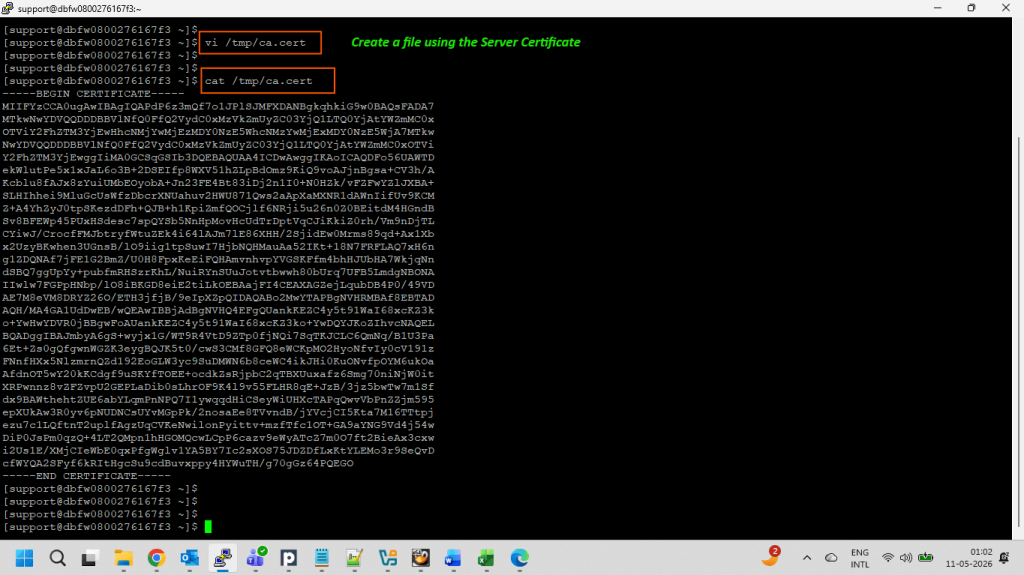Open taskbar Search
Screen dimensions: 1024x575
coord(57,558)
